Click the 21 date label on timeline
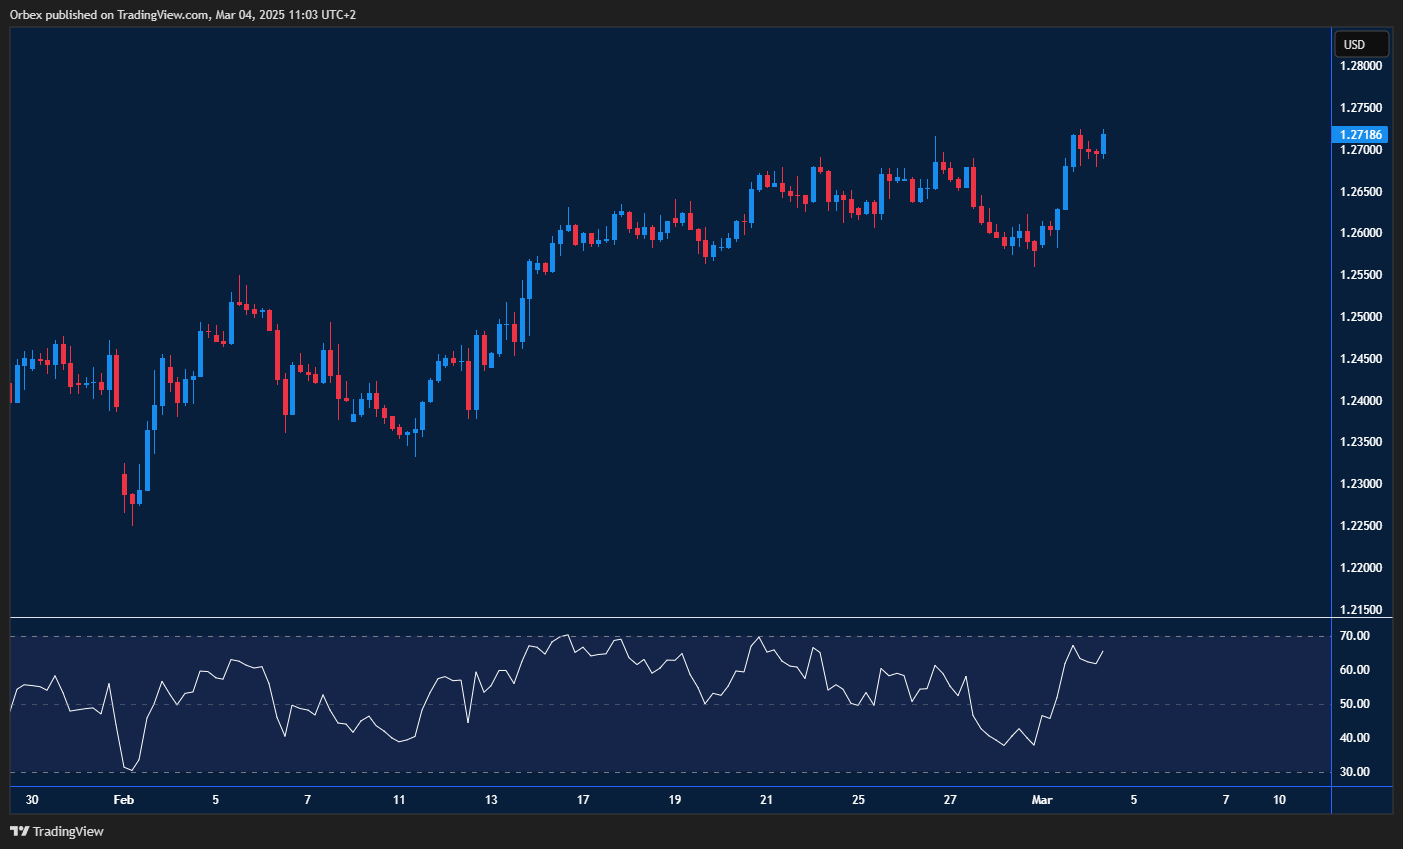 pos(766,799)
